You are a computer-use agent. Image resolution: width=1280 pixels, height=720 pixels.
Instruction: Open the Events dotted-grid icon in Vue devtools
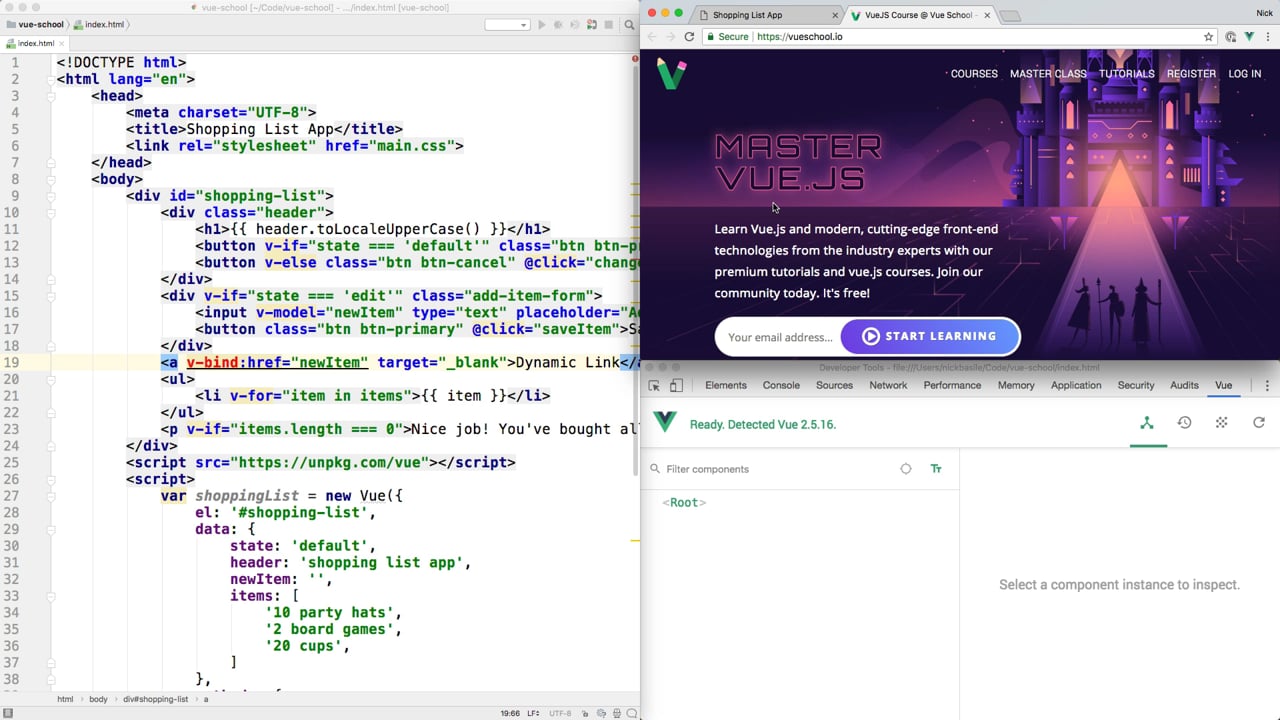(1221, 423)
